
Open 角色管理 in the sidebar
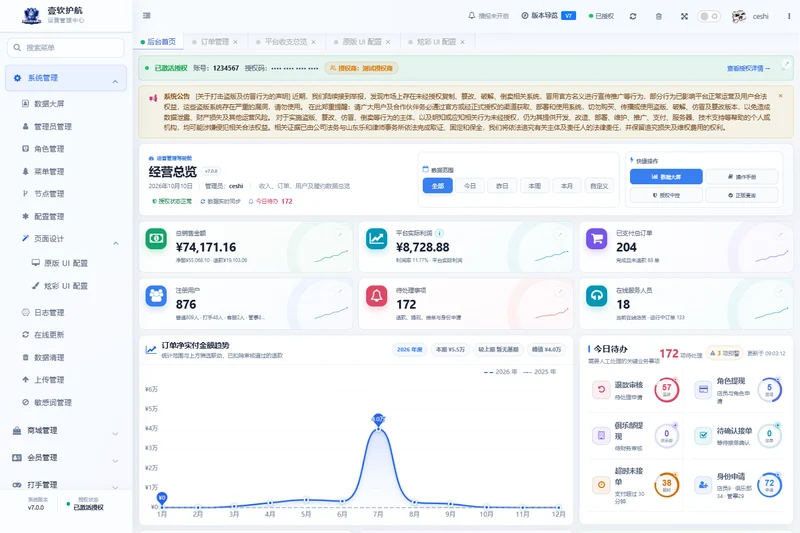tap(49, 149)
